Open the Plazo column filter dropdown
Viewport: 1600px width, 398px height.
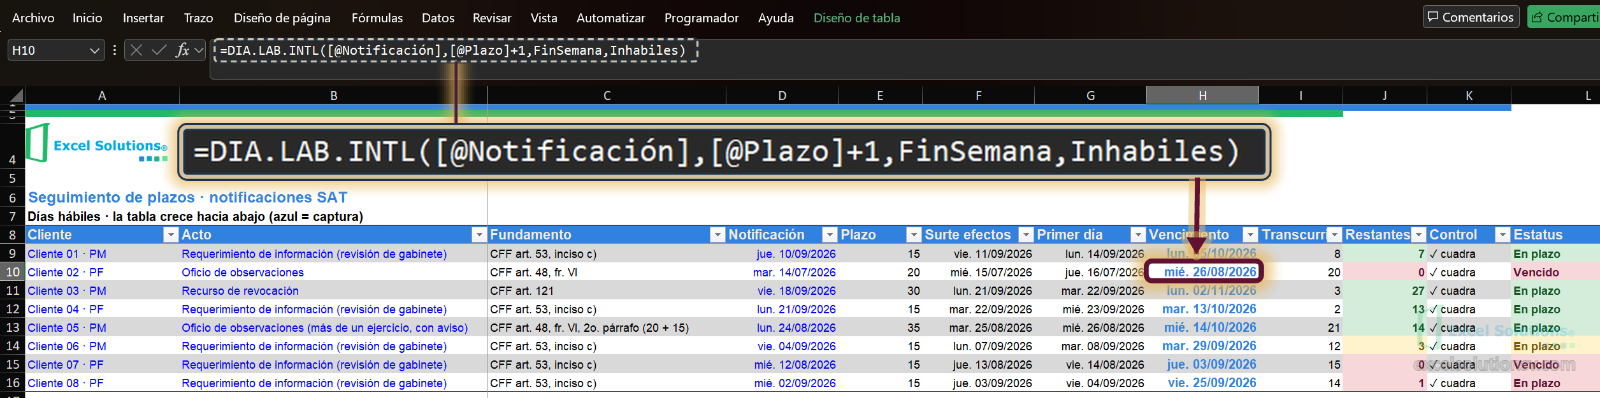[913, 235]
